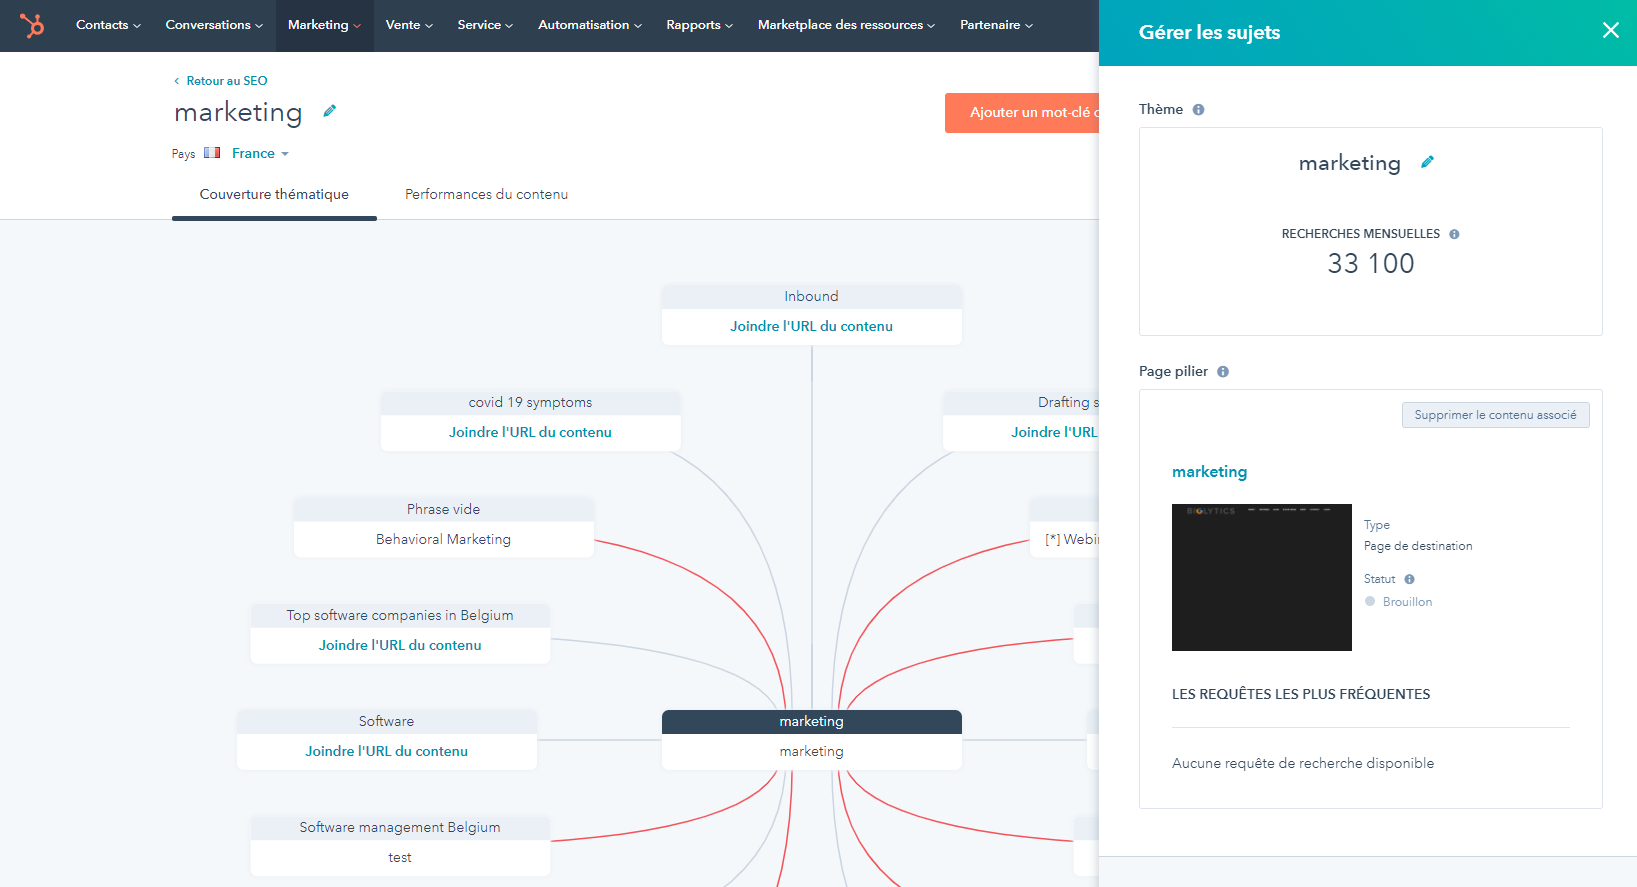Click Joindre l'URL du contenu under Inbound
Screen dimensions: 1637x887
811,326
